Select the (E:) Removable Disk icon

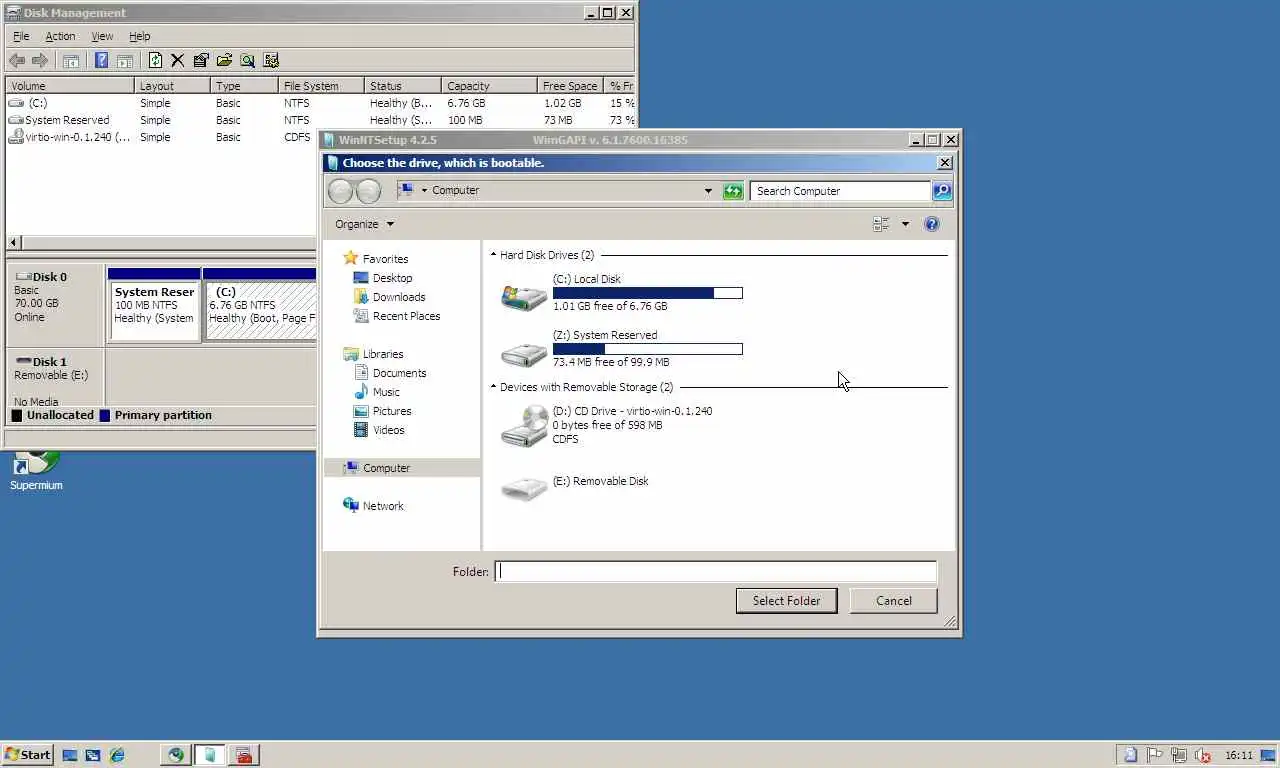524,488
